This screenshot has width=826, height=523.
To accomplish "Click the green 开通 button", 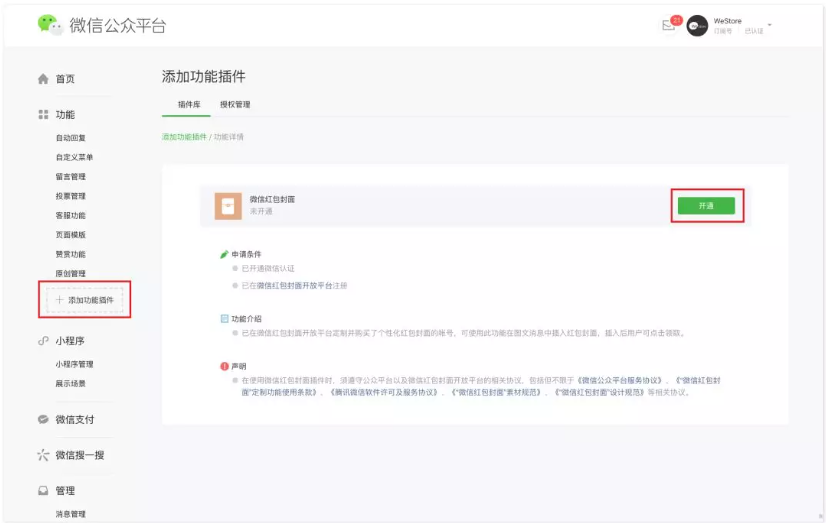I will coord(706,205).
